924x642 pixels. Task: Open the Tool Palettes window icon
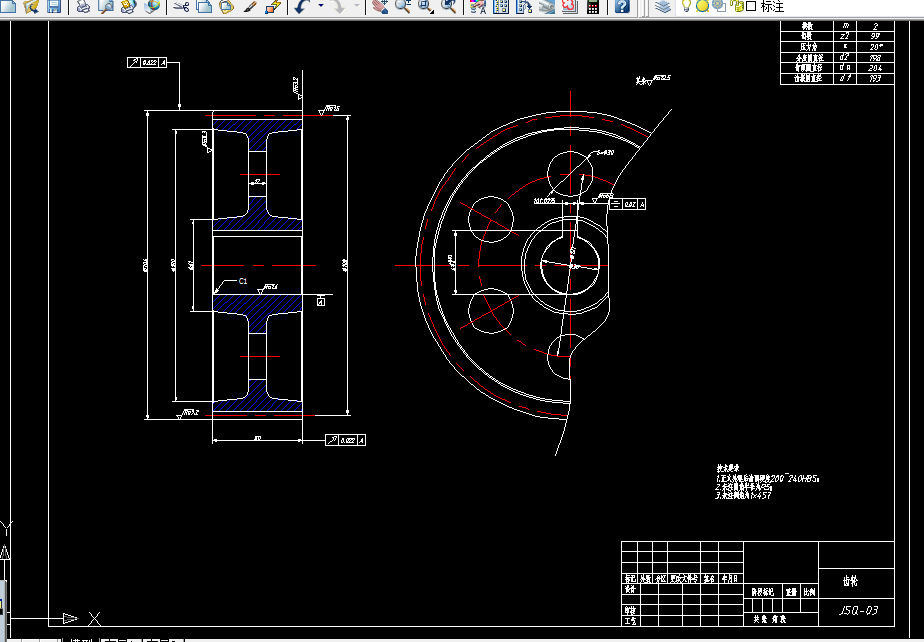pos(524,6)
